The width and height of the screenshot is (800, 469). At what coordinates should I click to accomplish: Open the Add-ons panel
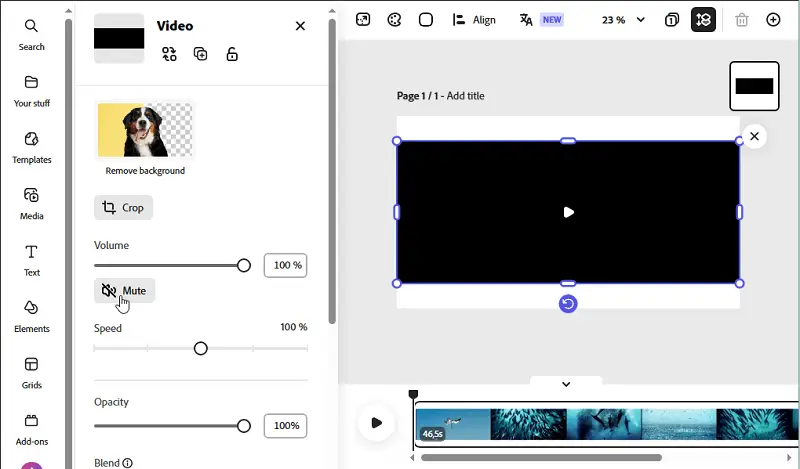pos(31,430)
